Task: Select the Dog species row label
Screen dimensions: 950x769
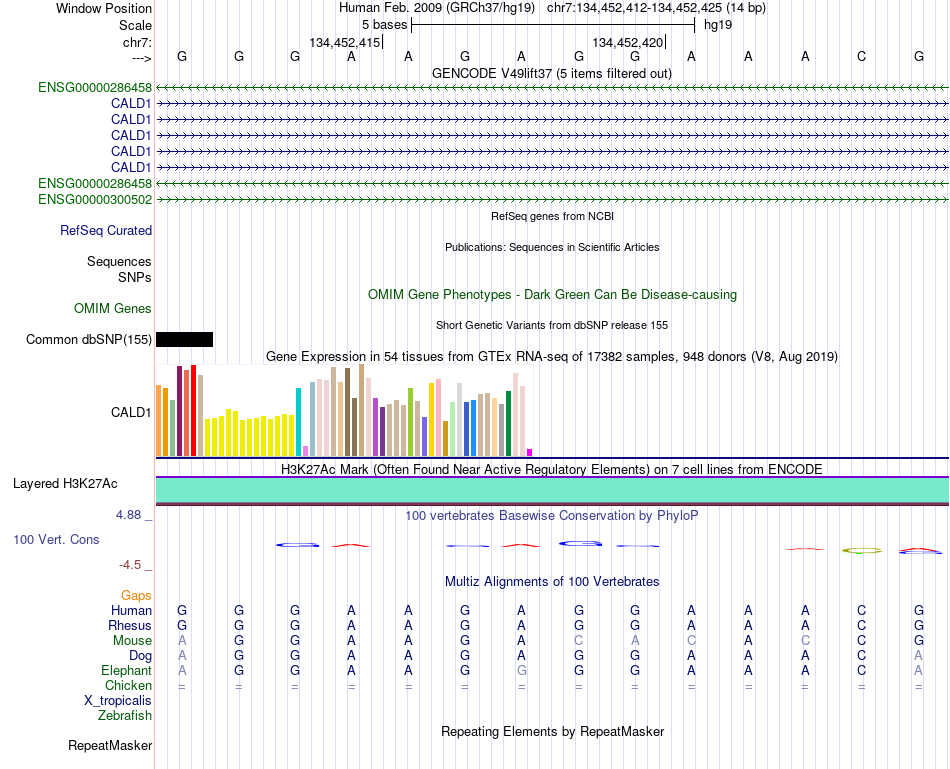Action: pyautogui.click(x=140, y=656)
